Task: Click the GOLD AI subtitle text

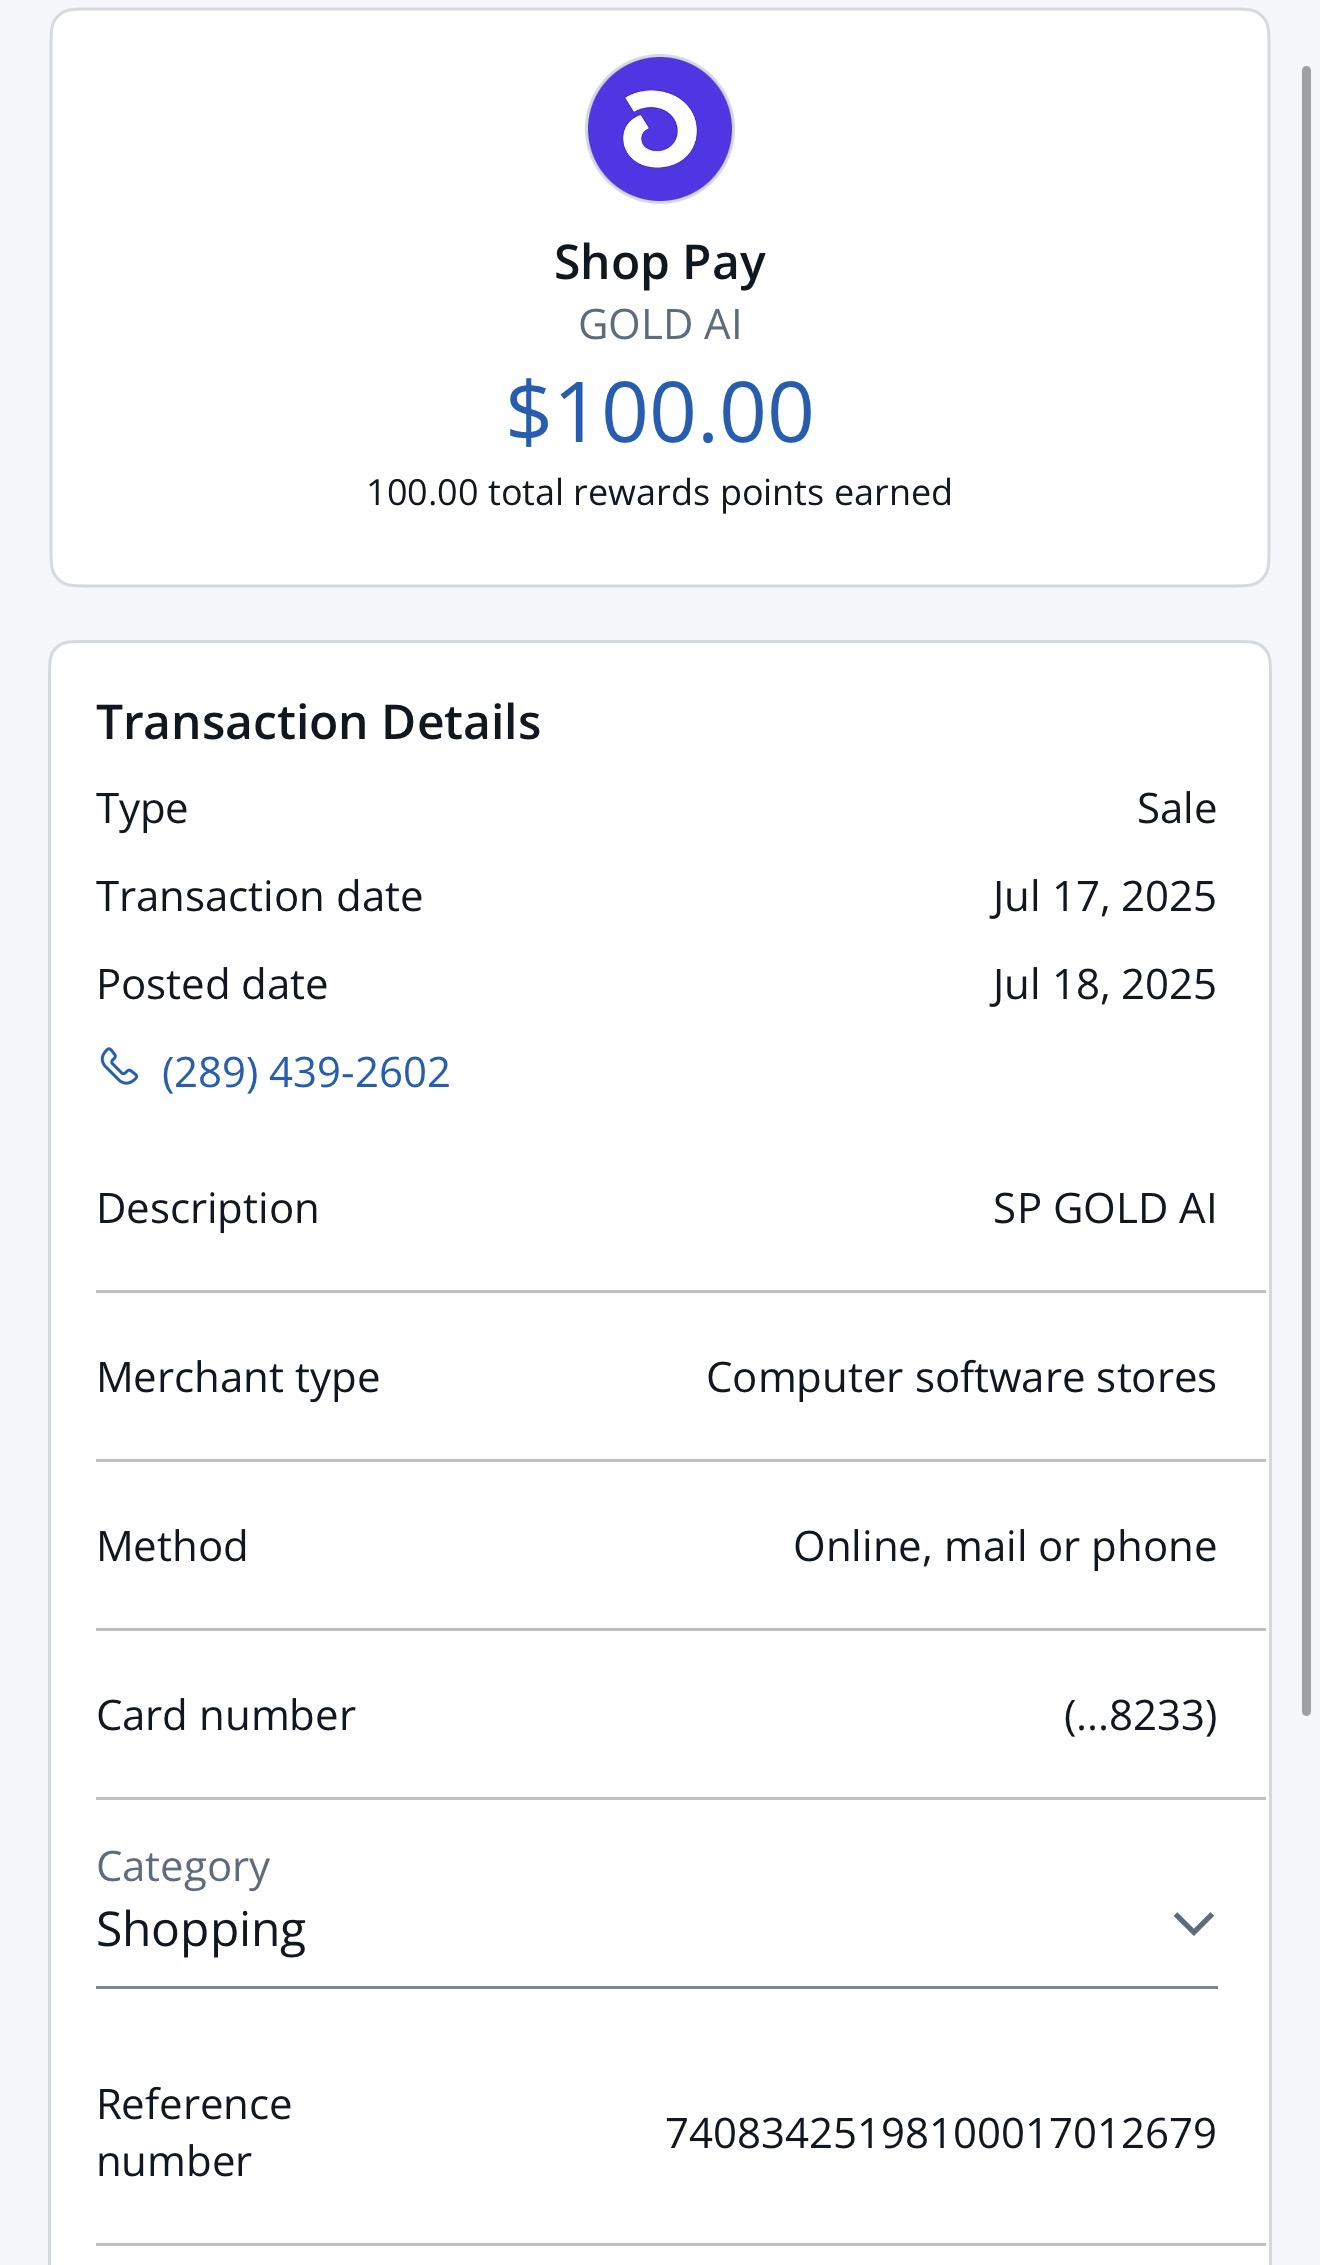Action: (659, 325)
